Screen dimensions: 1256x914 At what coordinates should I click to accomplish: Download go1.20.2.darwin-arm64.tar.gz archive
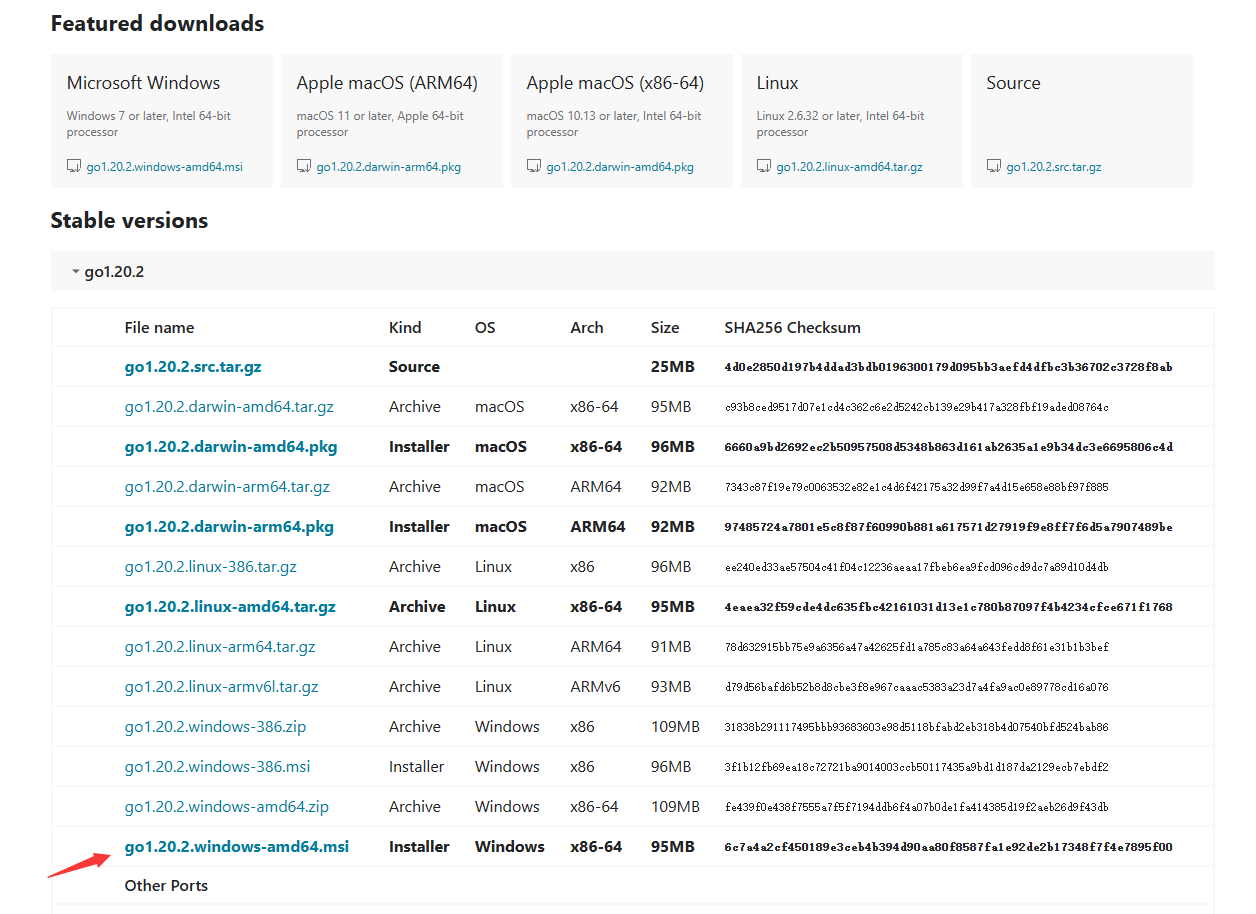227,487
